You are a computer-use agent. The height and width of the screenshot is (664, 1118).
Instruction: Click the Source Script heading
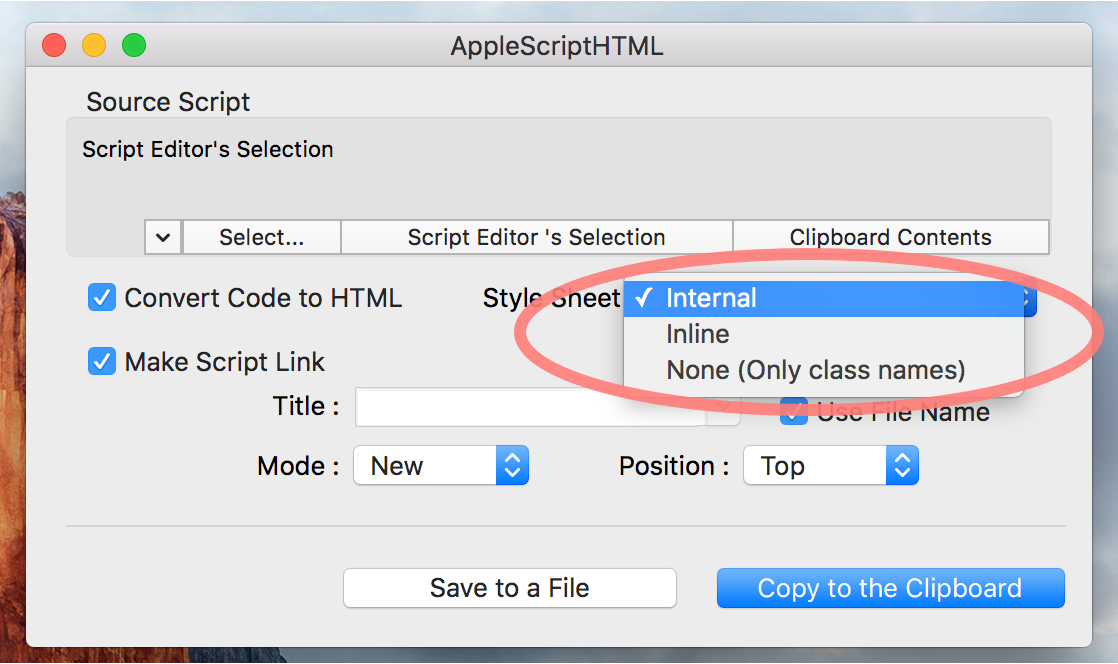pos(168,101)
